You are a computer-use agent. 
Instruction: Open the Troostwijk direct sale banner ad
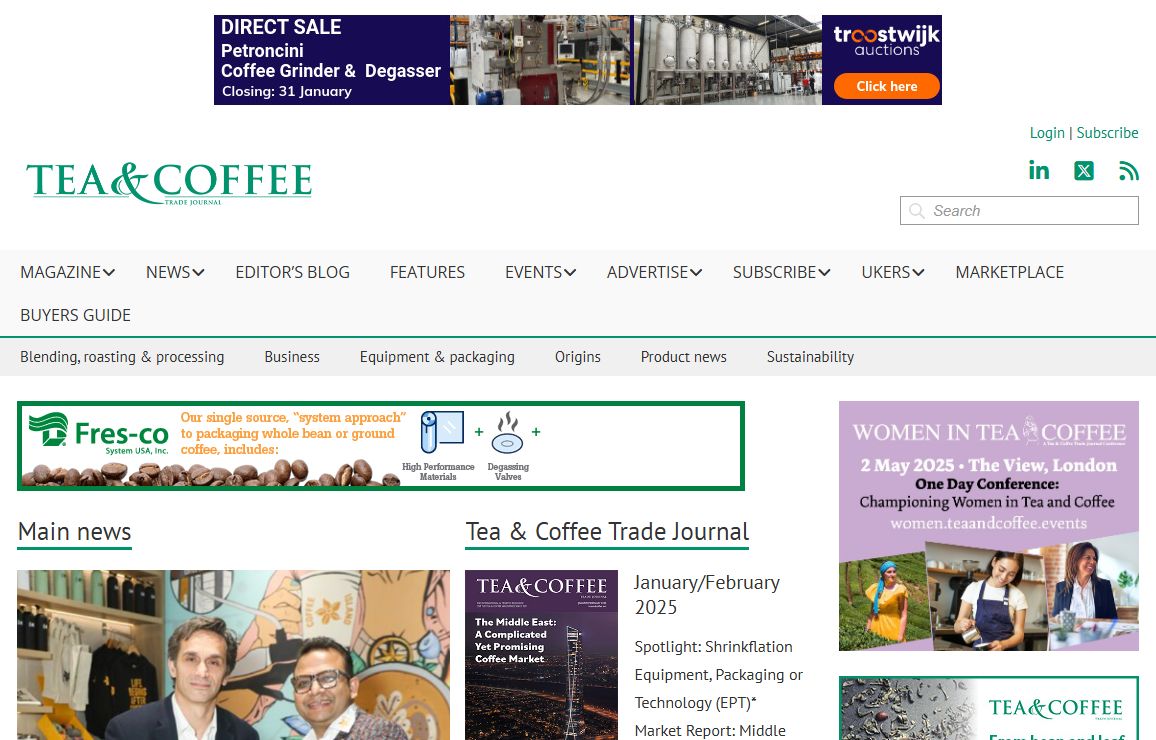tap(577, 60)
